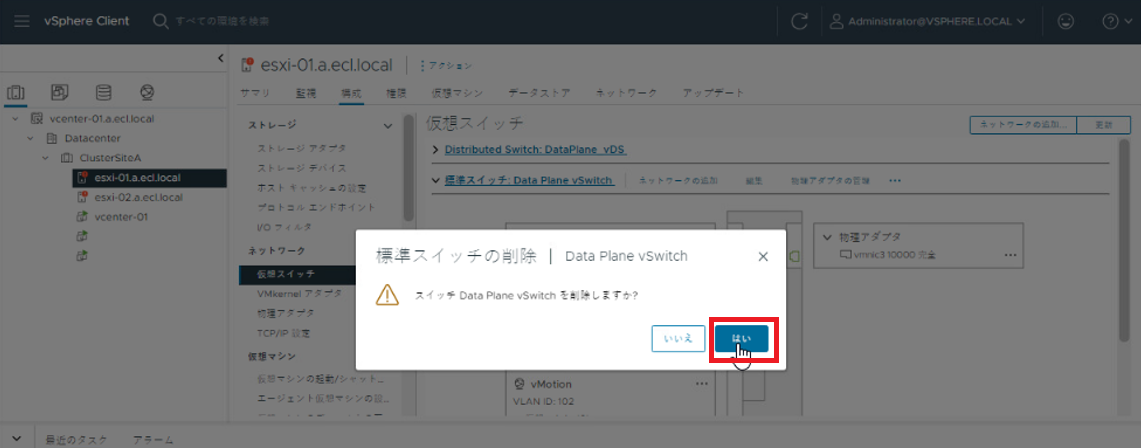Open ellipsis menu for Data Plane vSwitch
1141x448 pixels.
tap(895, 180)
